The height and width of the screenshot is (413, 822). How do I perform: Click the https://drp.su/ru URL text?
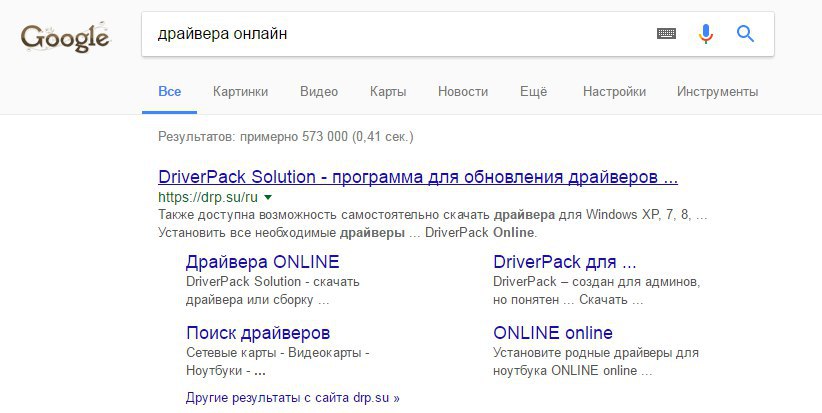208,198
